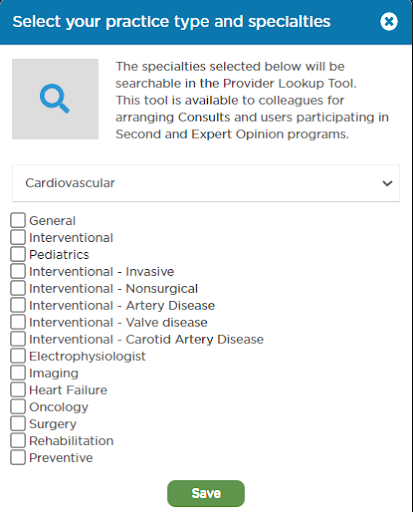Enable Interventional - Invasive option
Image resolution: width=413 pixels, height=512 pixels.
click(x=18, y=271)
